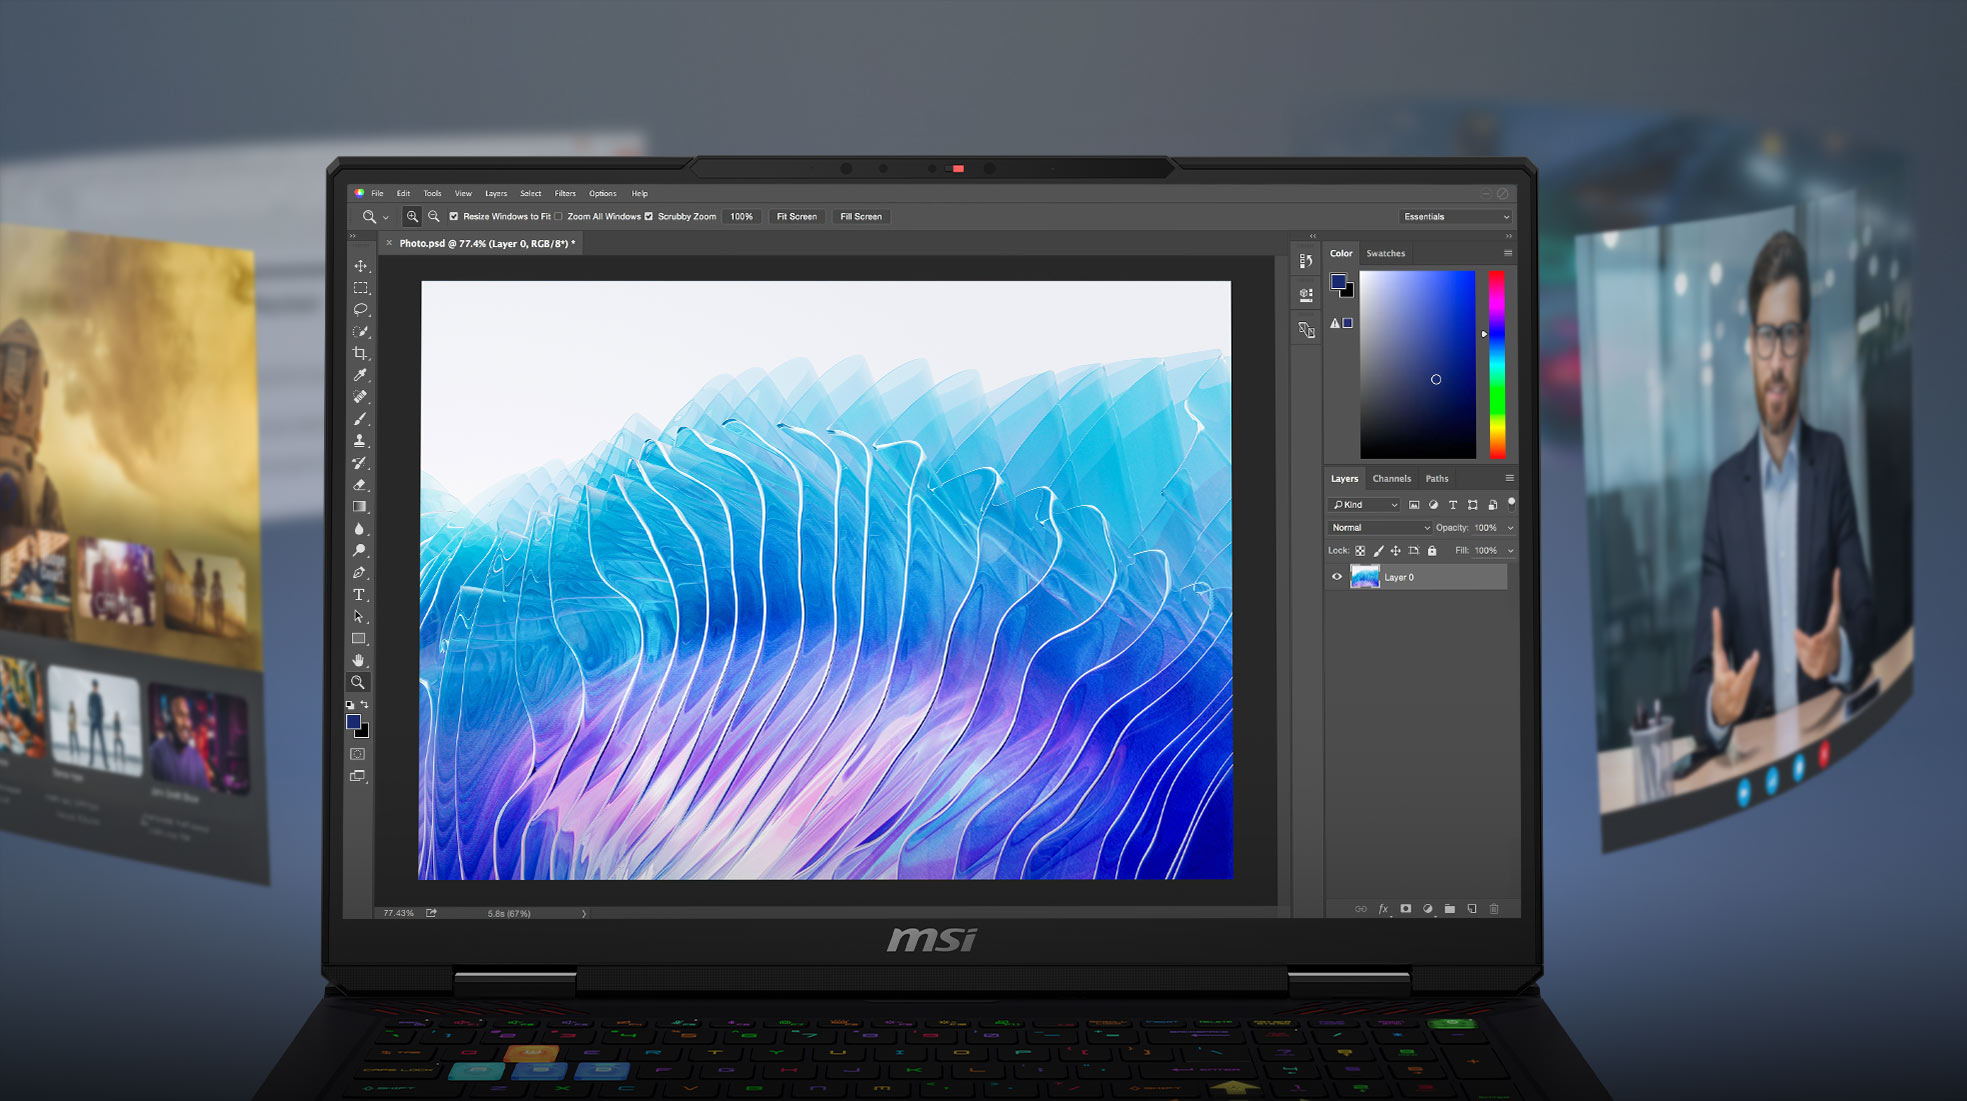Disable the Scrubby Zoom checkbox

649,216
